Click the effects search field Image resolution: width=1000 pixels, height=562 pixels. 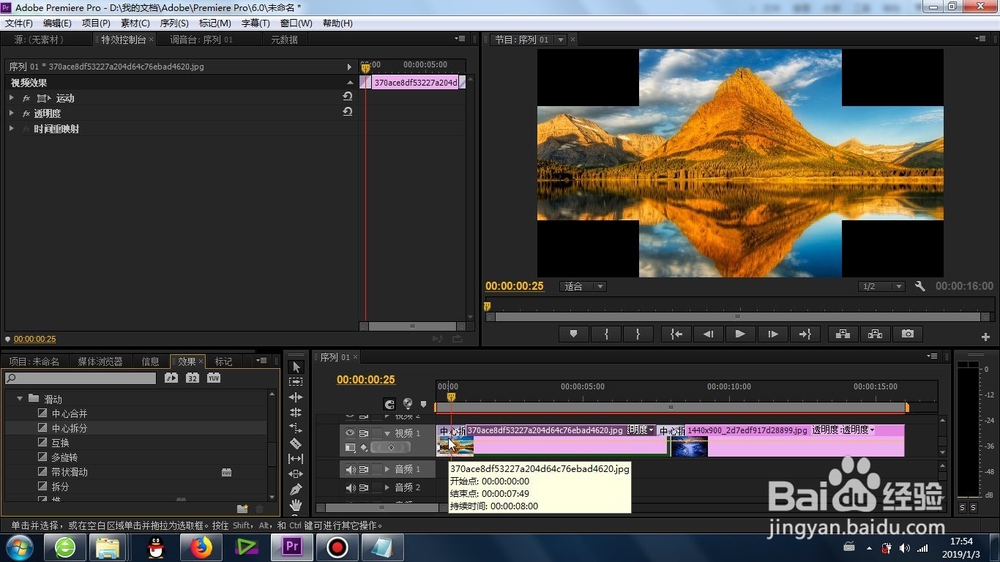click(80, 378)
